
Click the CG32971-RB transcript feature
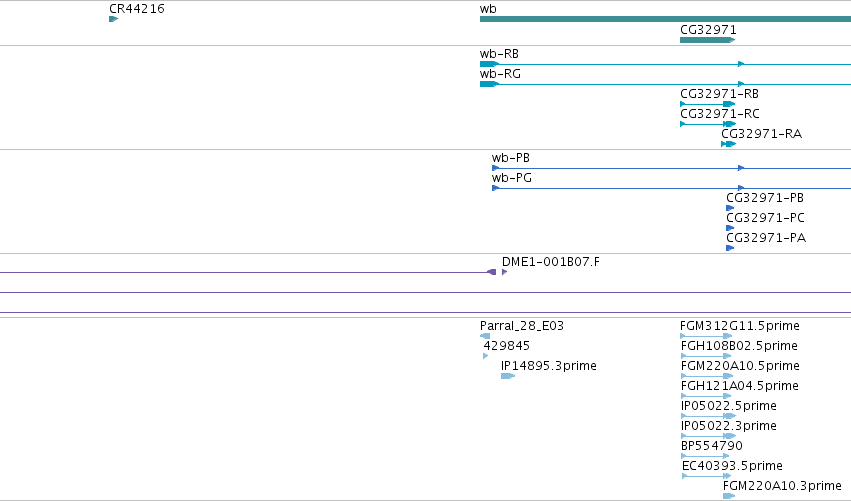(708, 104)
